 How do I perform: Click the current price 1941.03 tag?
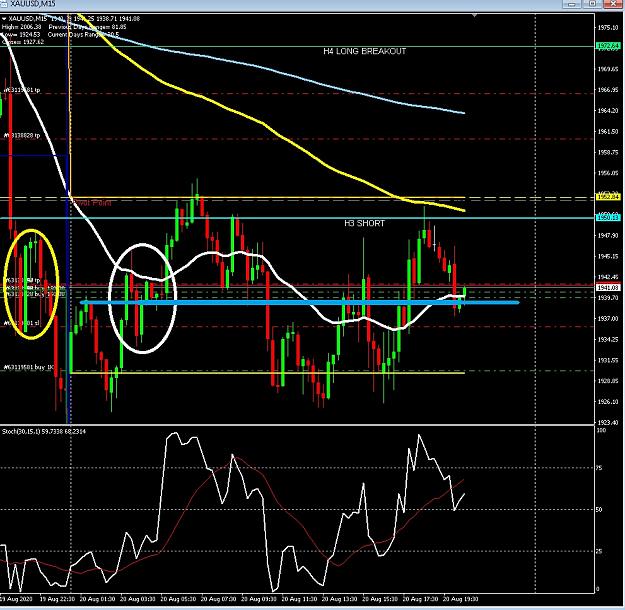608,287
